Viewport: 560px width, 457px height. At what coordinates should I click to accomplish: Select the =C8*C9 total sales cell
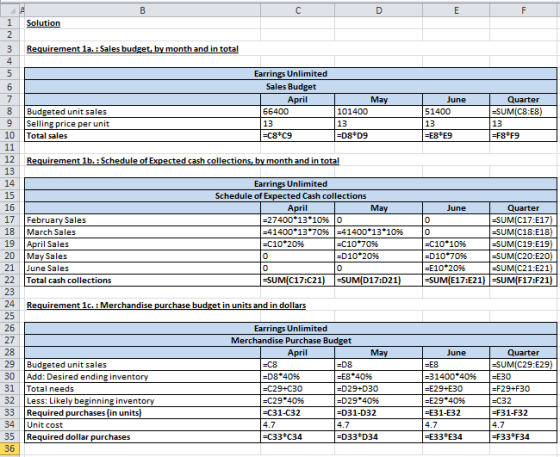tap(298, 136)
